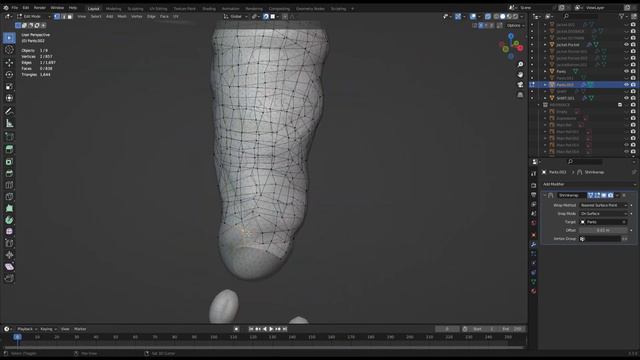Image resolution: width=640 pixels, height=360 pixels.
Task: Open the Select menu in viewport header
Action: pyautogui.click(x=96, y=16)
